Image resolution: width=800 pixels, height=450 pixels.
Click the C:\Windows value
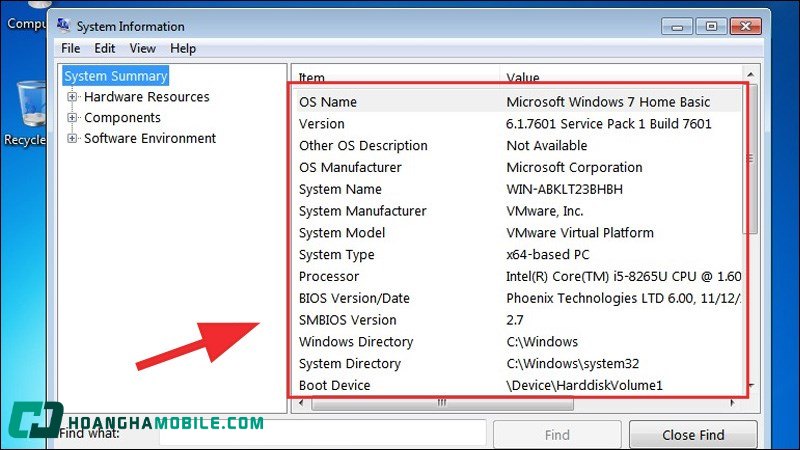[x=542, y=342]
